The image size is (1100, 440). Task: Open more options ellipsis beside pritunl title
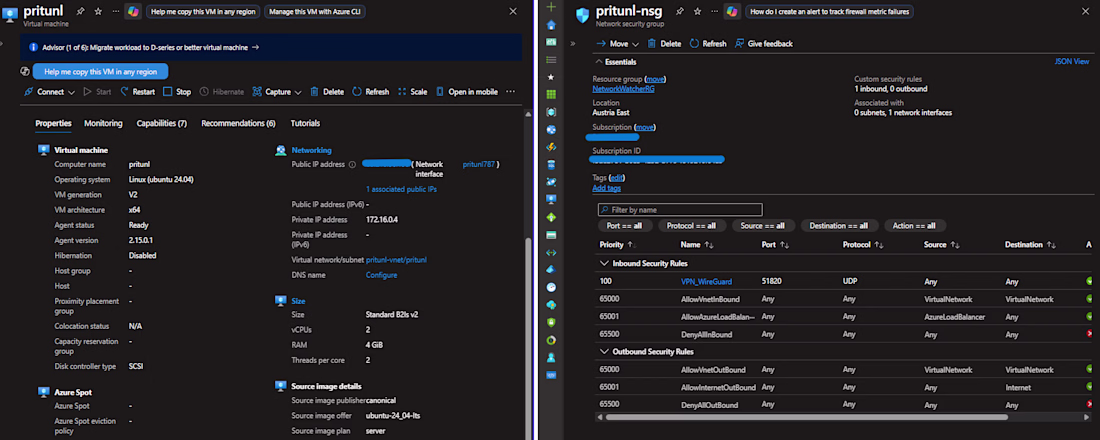tap(114, 12)
